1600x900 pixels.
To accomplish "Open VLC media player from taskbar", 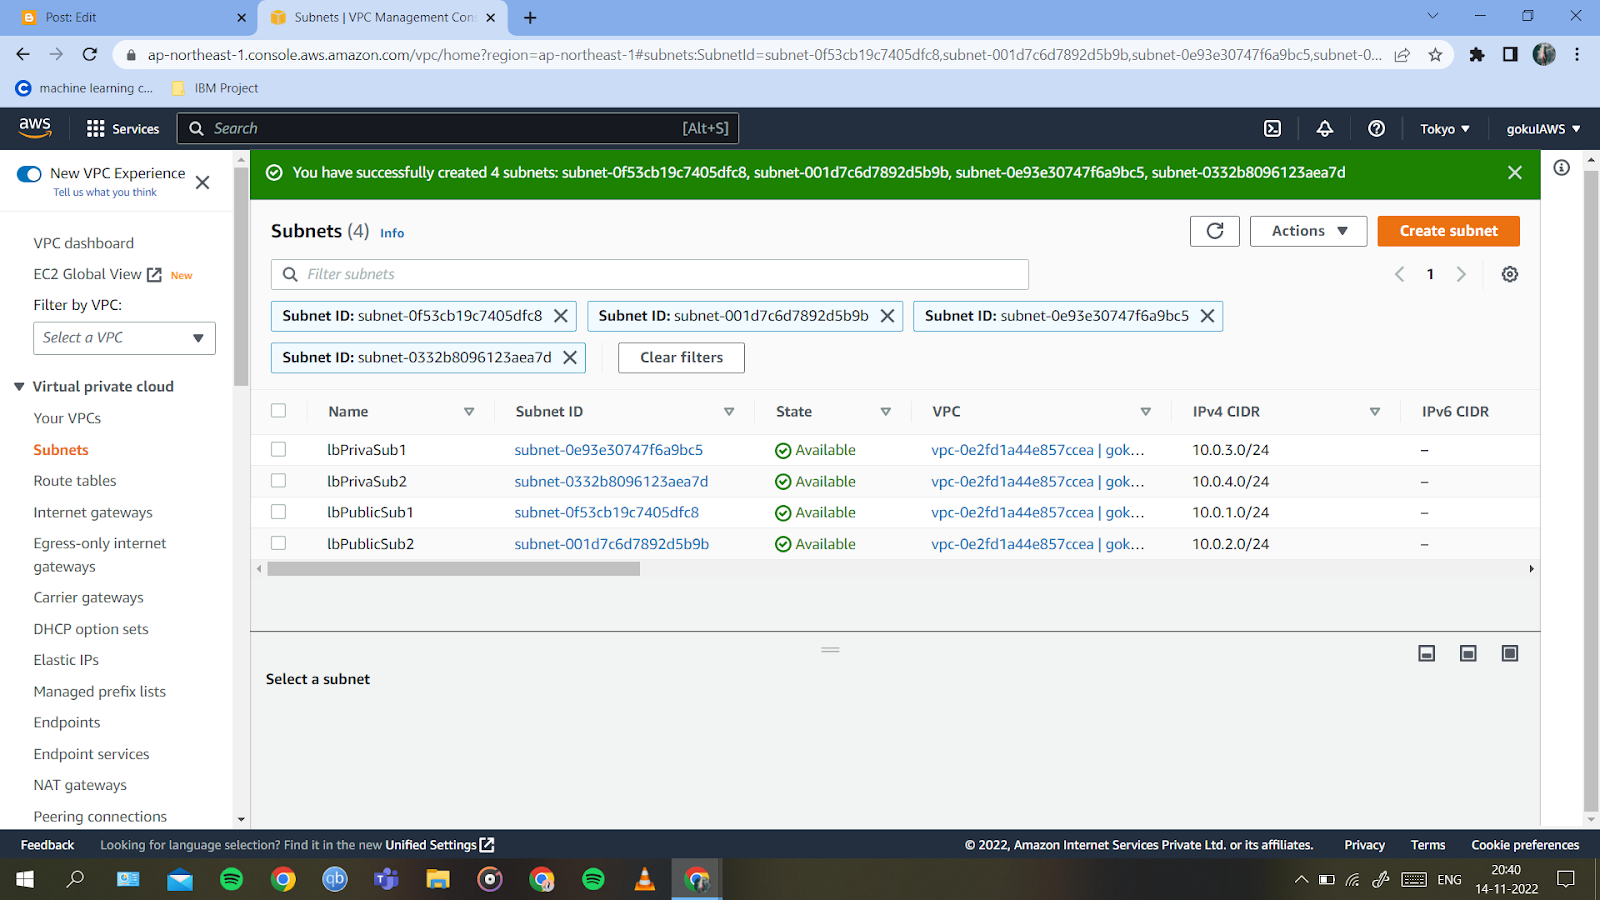I will point(645,880).
